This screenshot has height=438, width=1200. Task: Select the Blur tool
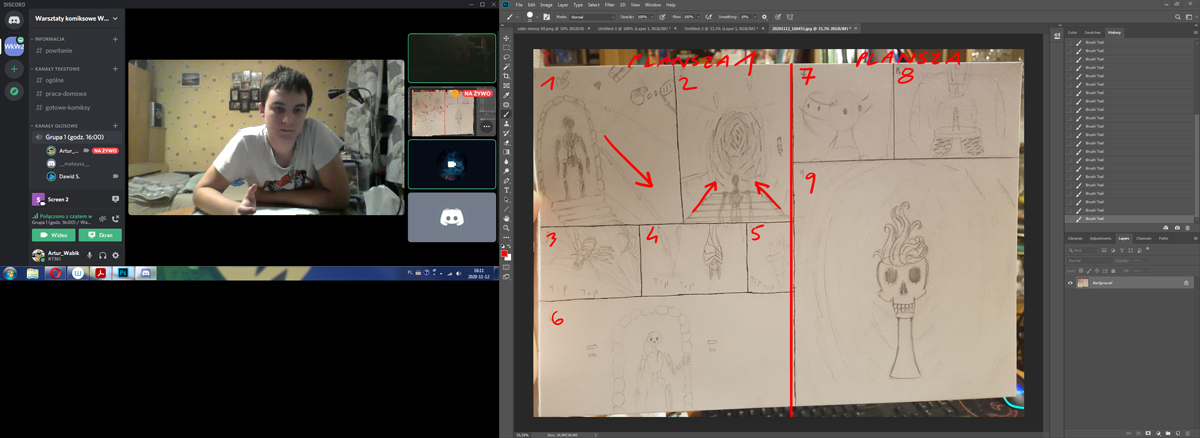click(x=508, y=161)
